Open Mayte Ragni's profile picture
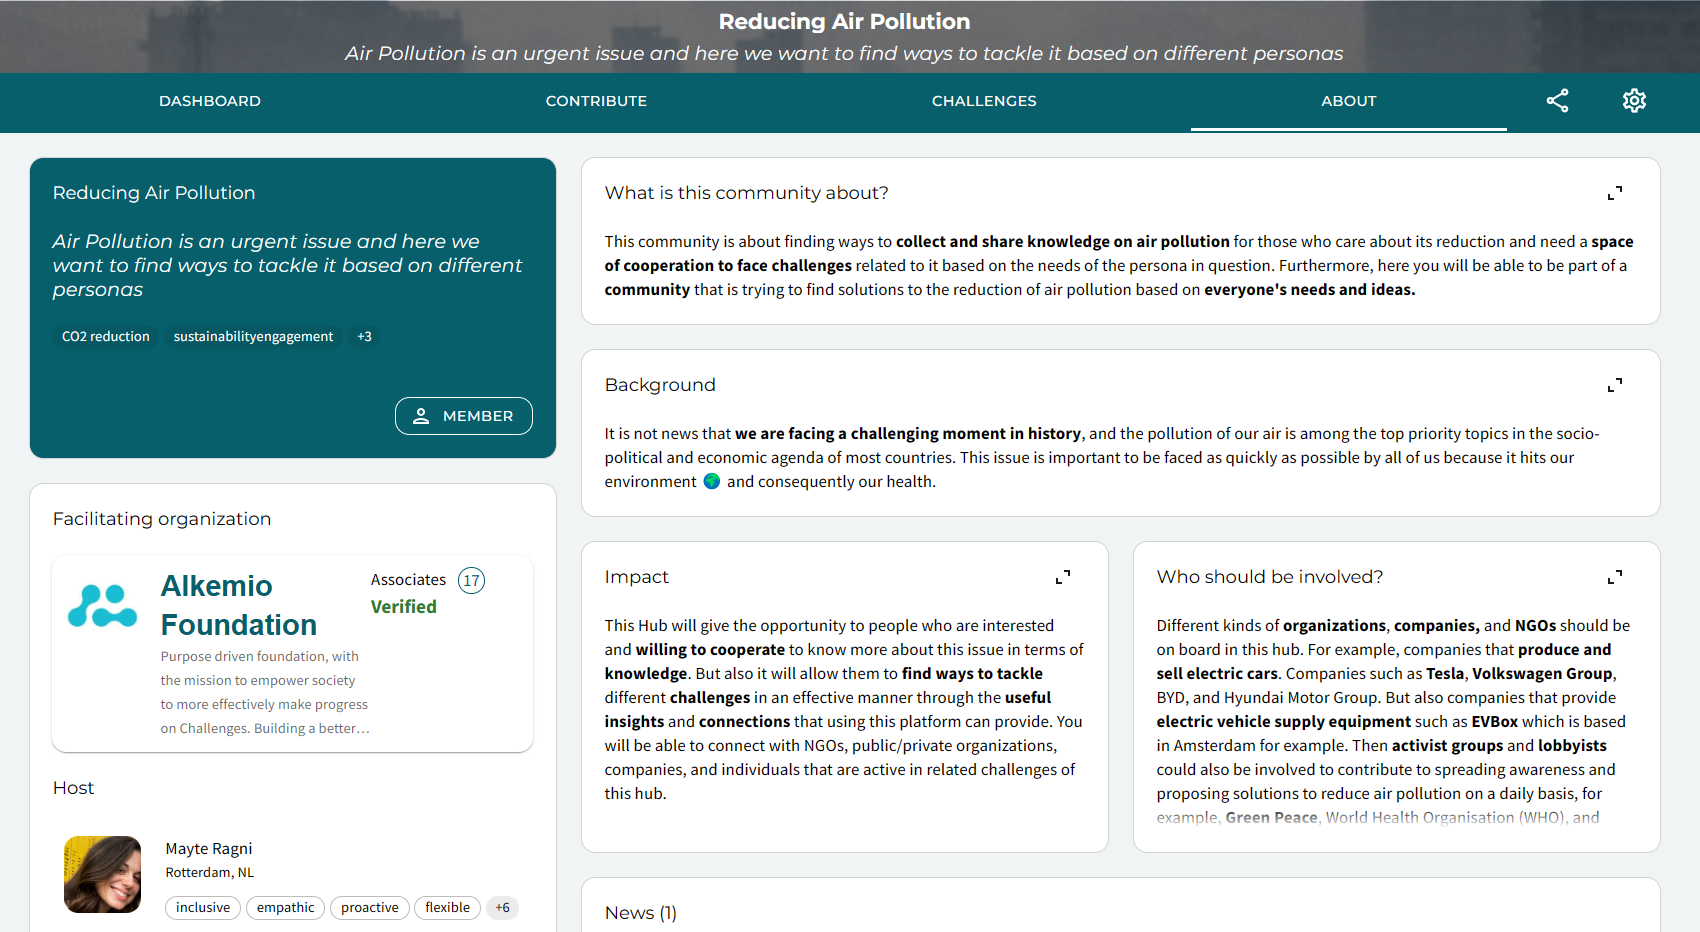Viewport: 1700px width, 932px height. click(103, 874)
